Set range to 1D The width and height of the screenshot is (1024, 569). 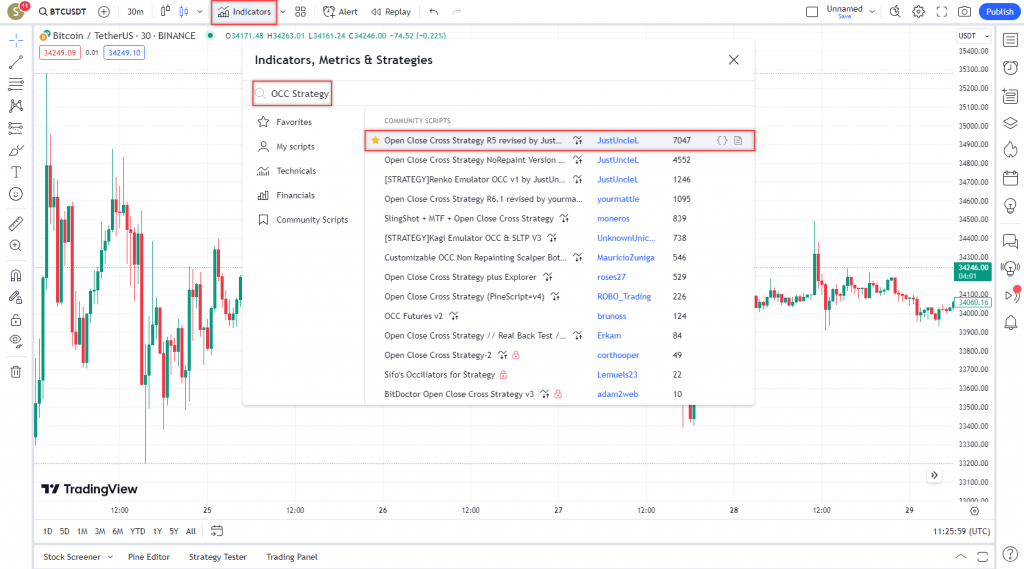48,531
